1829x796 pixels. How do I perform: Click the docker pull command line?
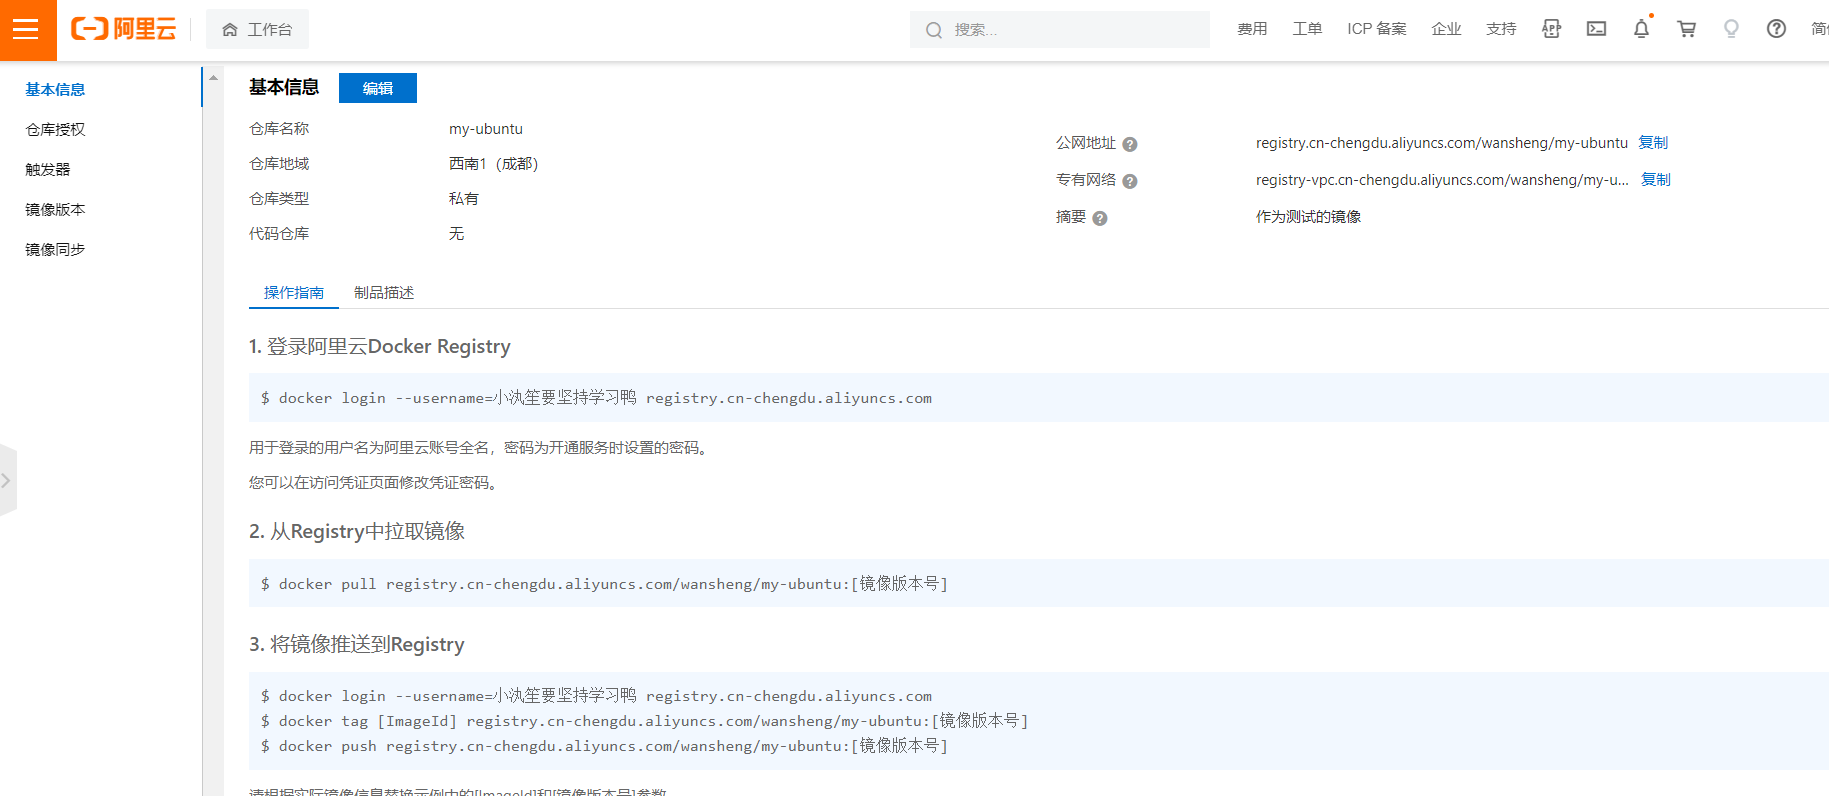604,583
